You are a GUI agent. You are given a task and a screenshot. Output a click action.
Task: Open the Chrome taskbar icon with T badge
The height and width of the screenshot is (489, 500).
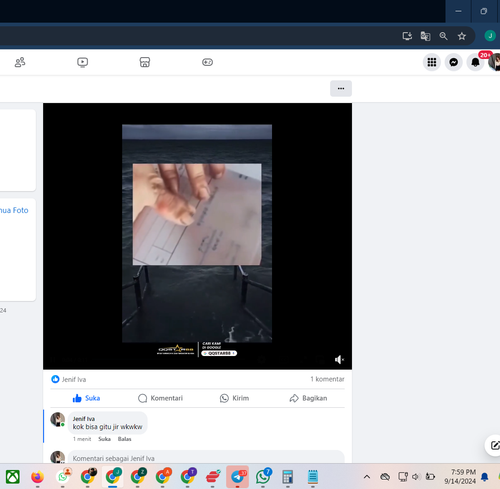[x=188, y=477]
